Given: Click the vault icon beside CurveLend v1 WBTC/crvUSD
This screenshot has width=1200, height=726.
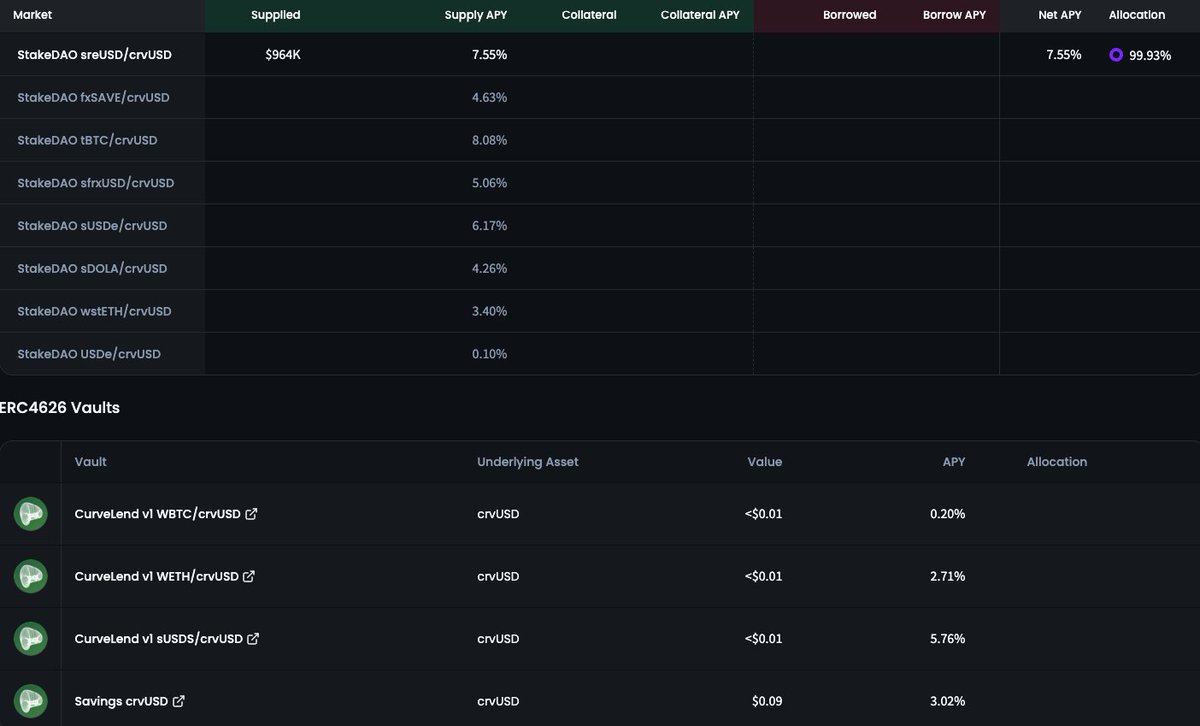Looking at the screenshot, I should coord(31,514).
